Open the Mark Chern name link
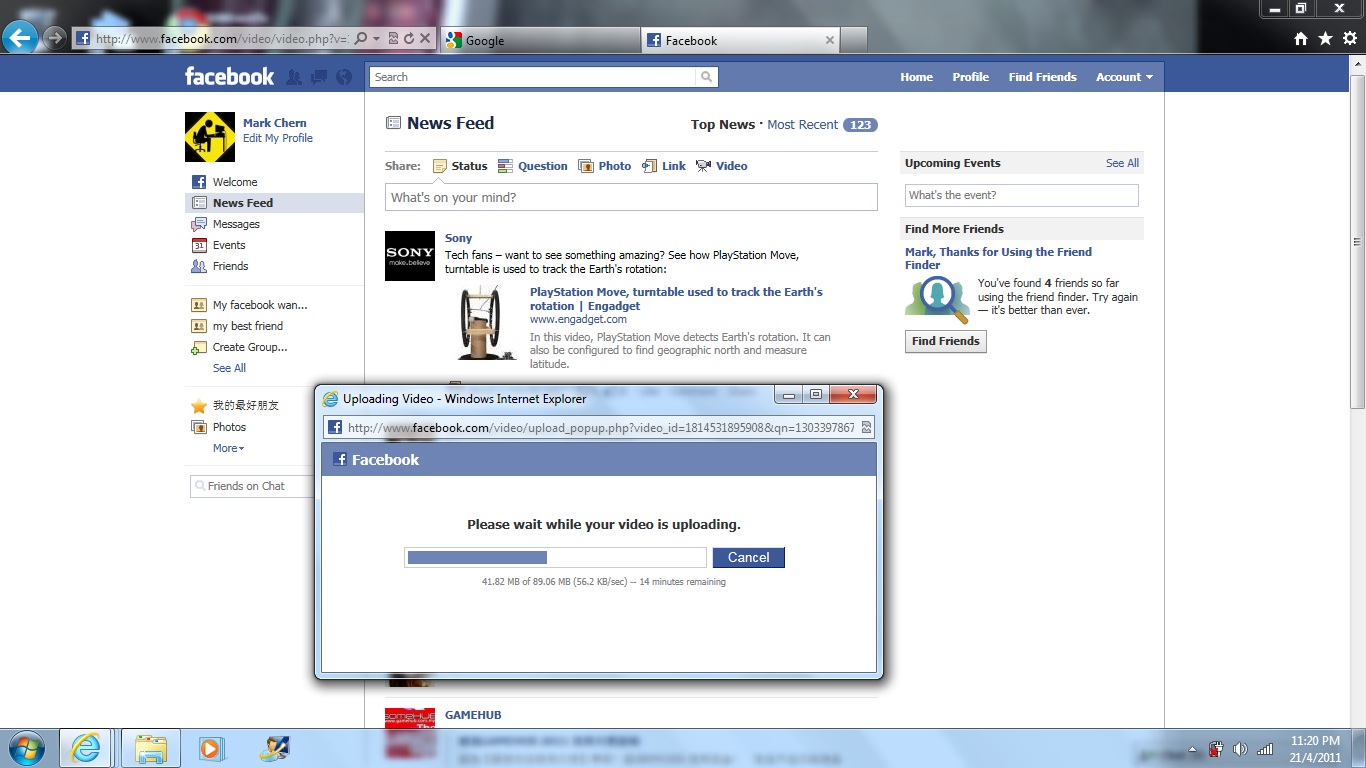The width and height of the screenshot is (1366, 768). pos(275,123)
